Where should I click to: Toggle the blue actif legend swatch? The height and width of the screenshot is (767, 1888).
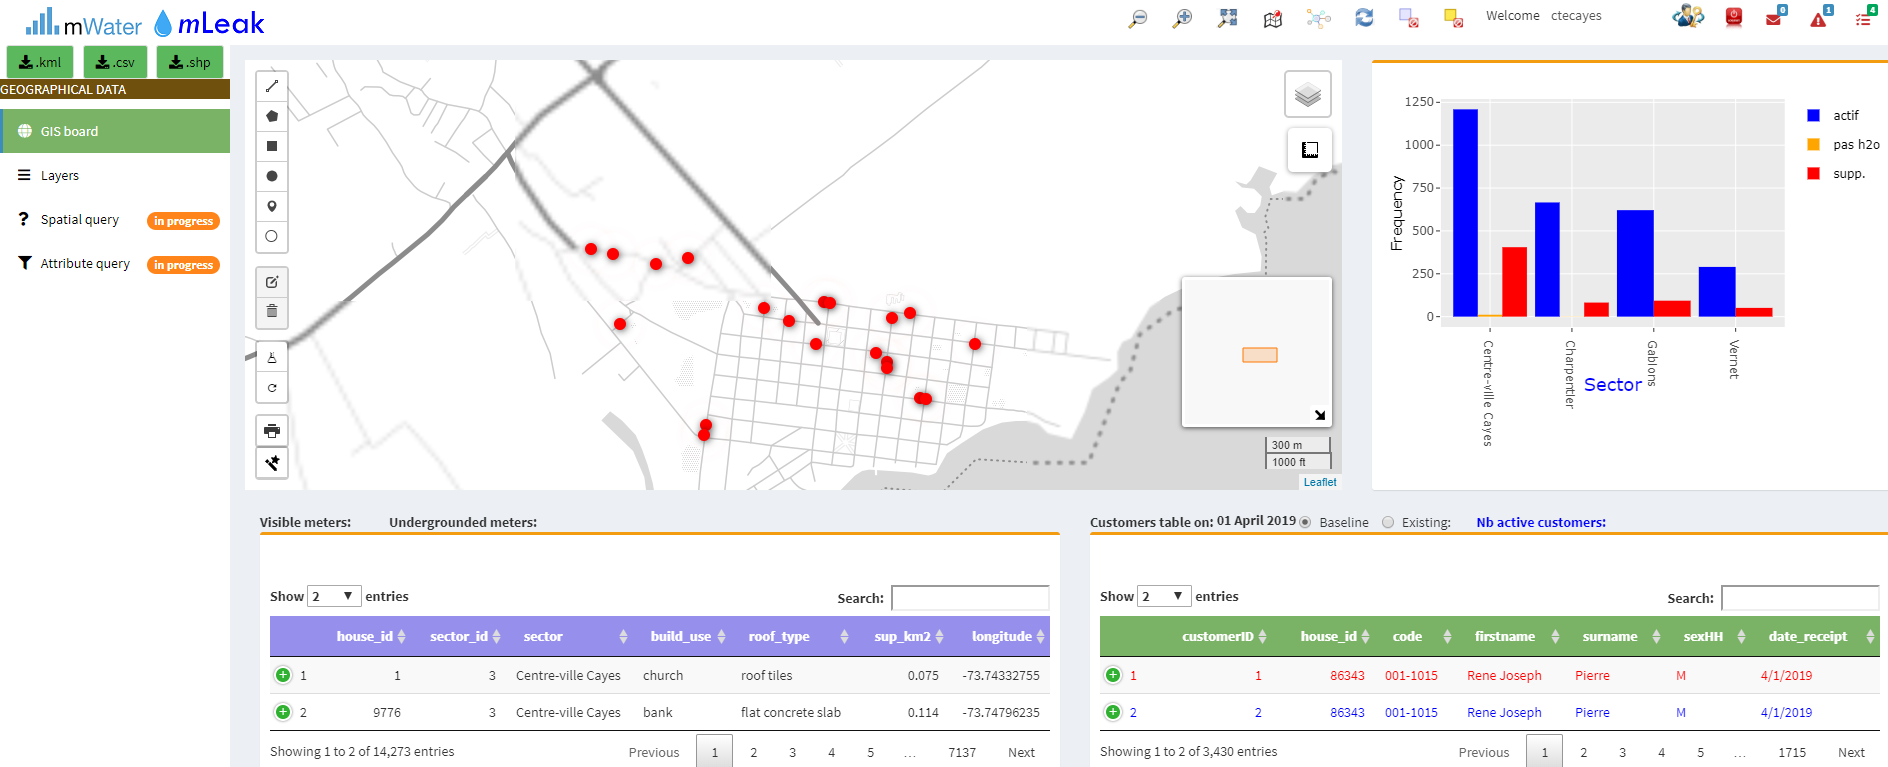1813,115
